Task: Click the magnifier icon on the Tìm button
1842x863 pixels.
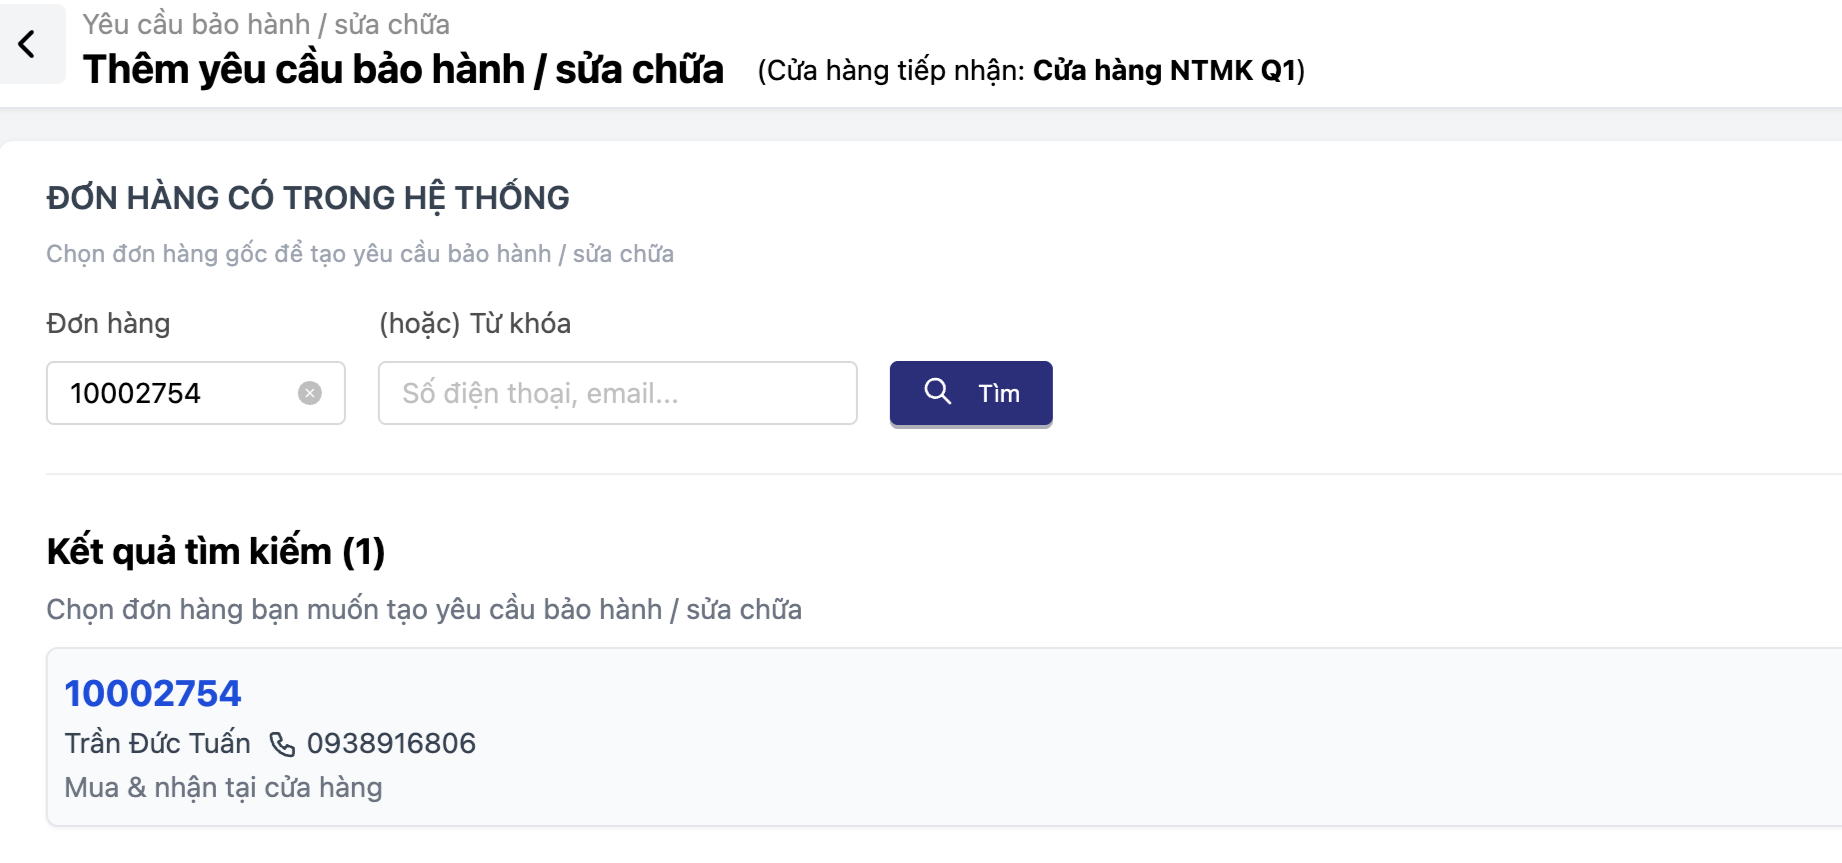Action: coord(937,392)
